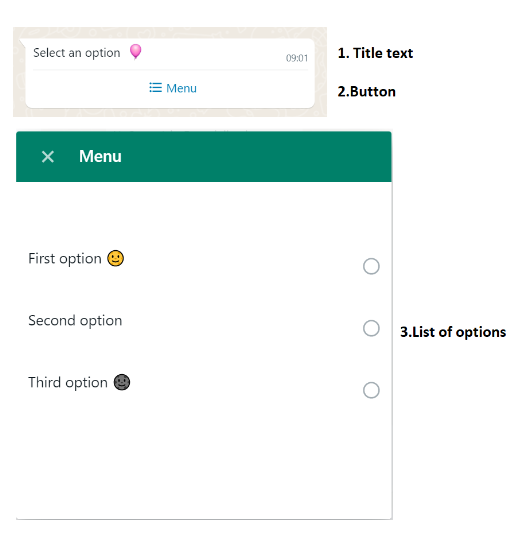Click the chat bubble tail corner
Image resolution: width=513 pixels, height=559 pixels.
coord(22,43)
